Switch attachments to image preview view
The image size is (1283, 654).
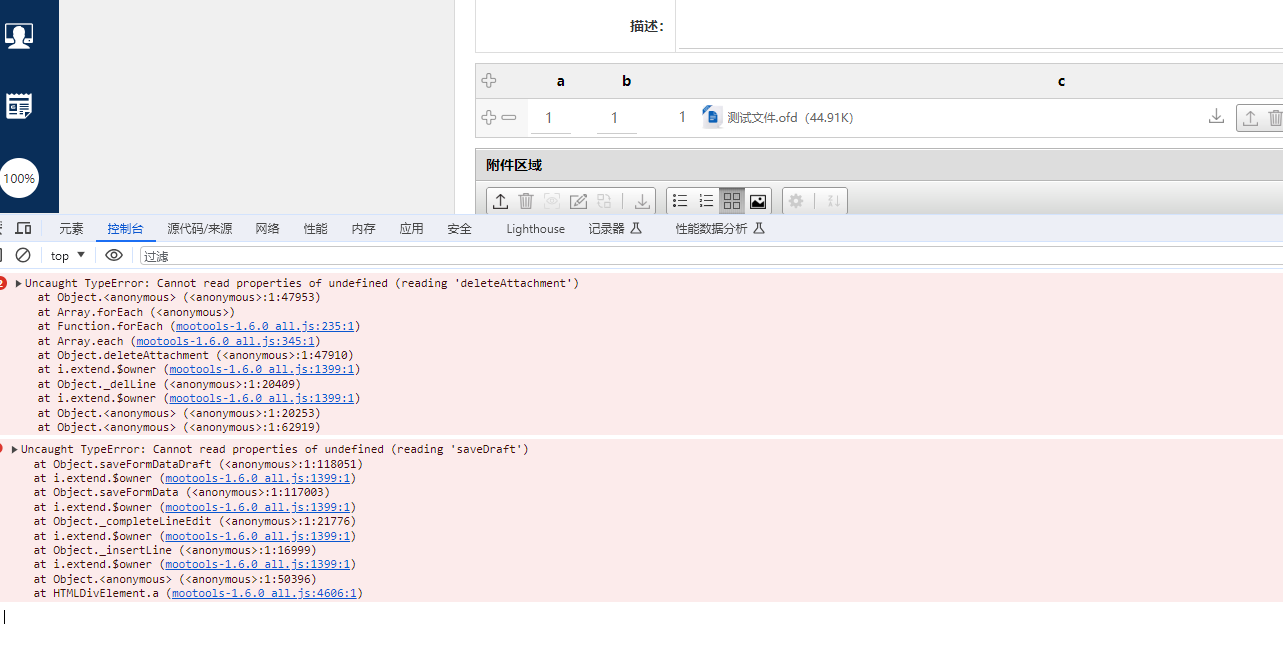point(758,201)
